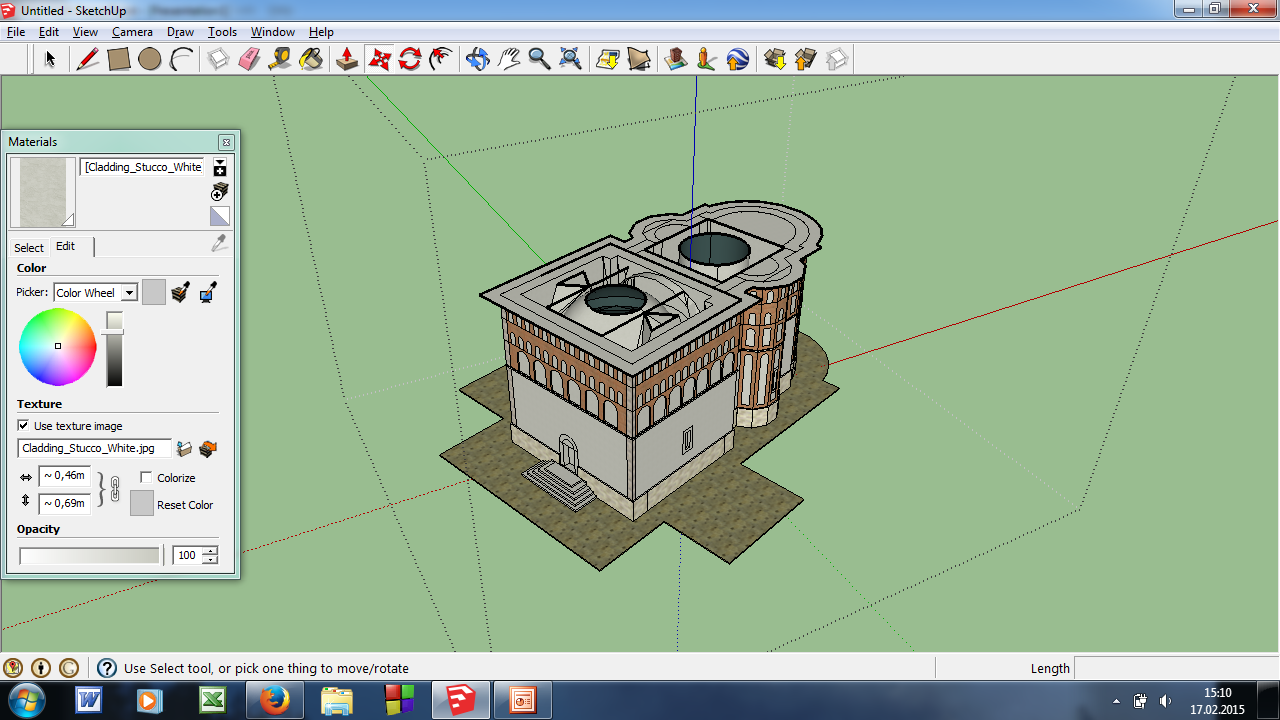Click the Reset Color button
This screenshot has width=1280, height=720.
click(x=142, y=503)
